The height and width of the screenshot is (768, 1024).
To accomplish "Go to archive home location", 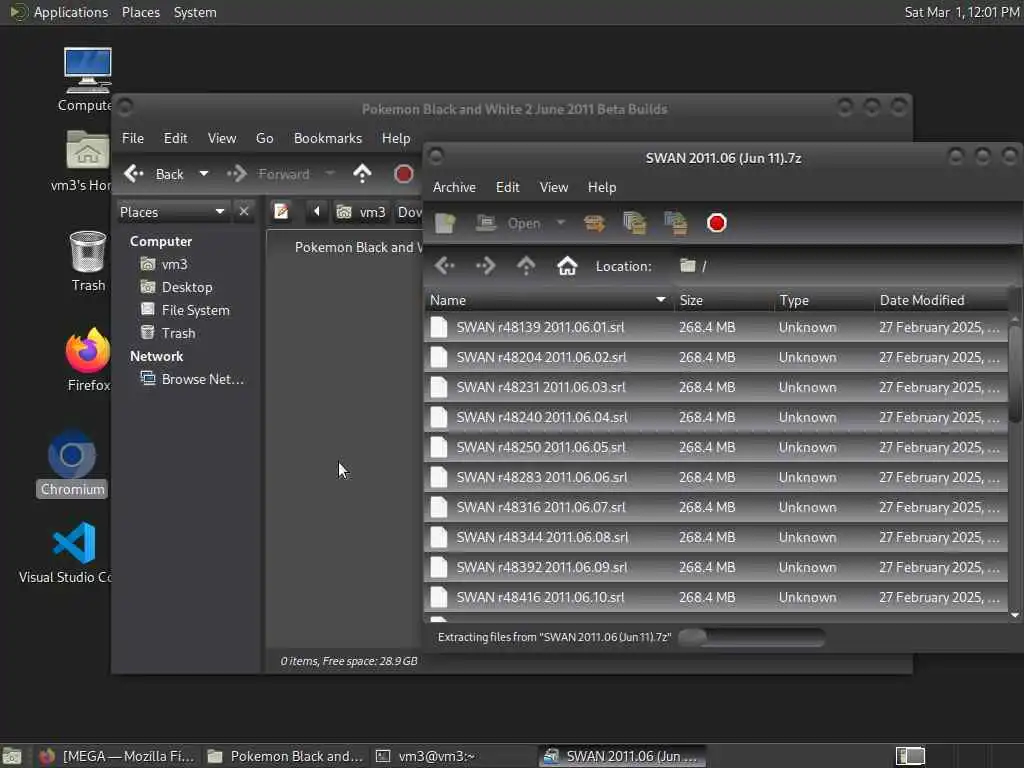I will pyautogui.click(x=567, y=266).
